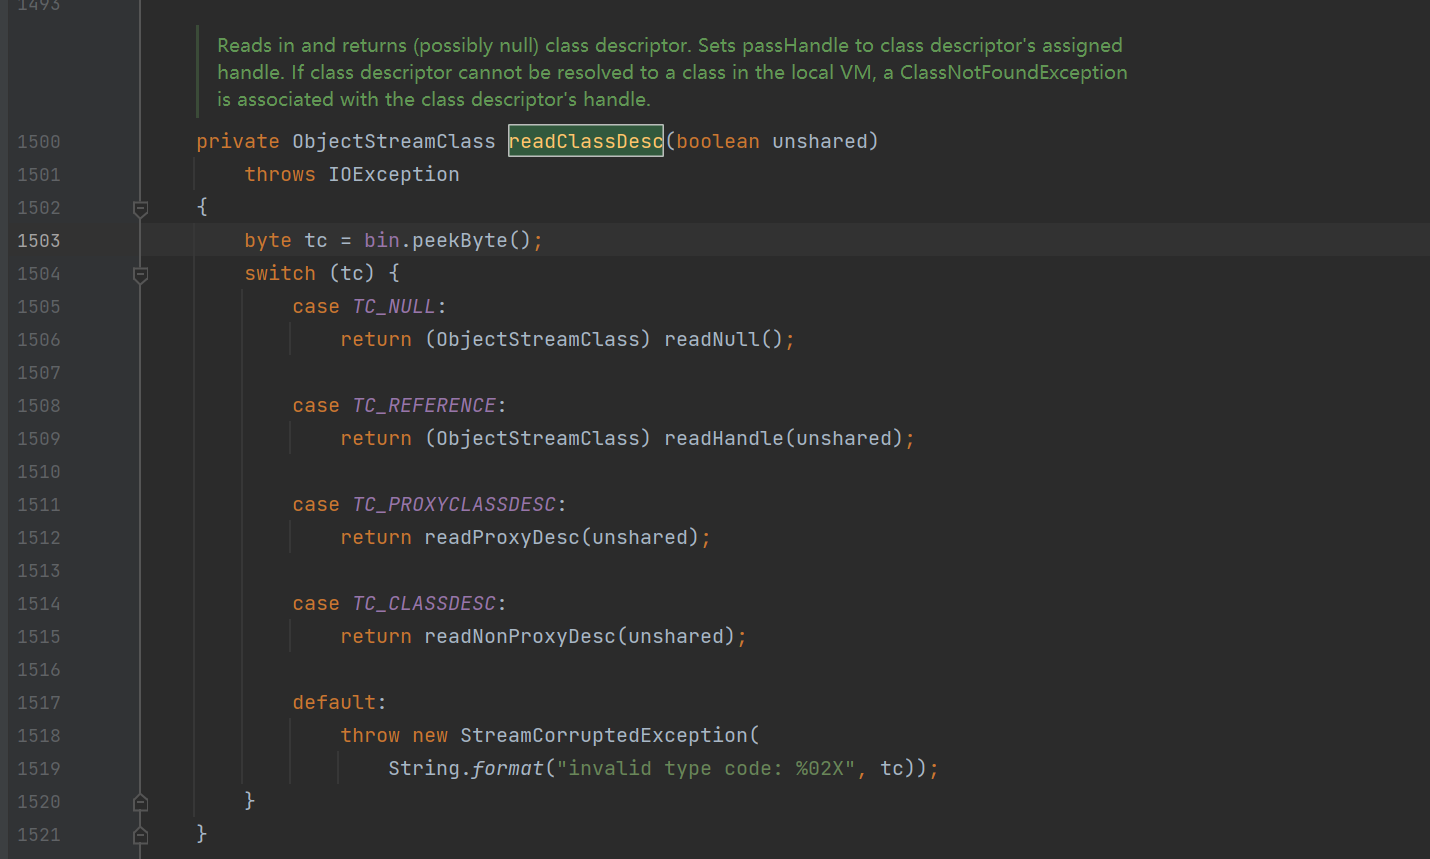Click the default: label
Viewport: 1430px width, 859px height.
pyautogui.click(x=339, y=702)
